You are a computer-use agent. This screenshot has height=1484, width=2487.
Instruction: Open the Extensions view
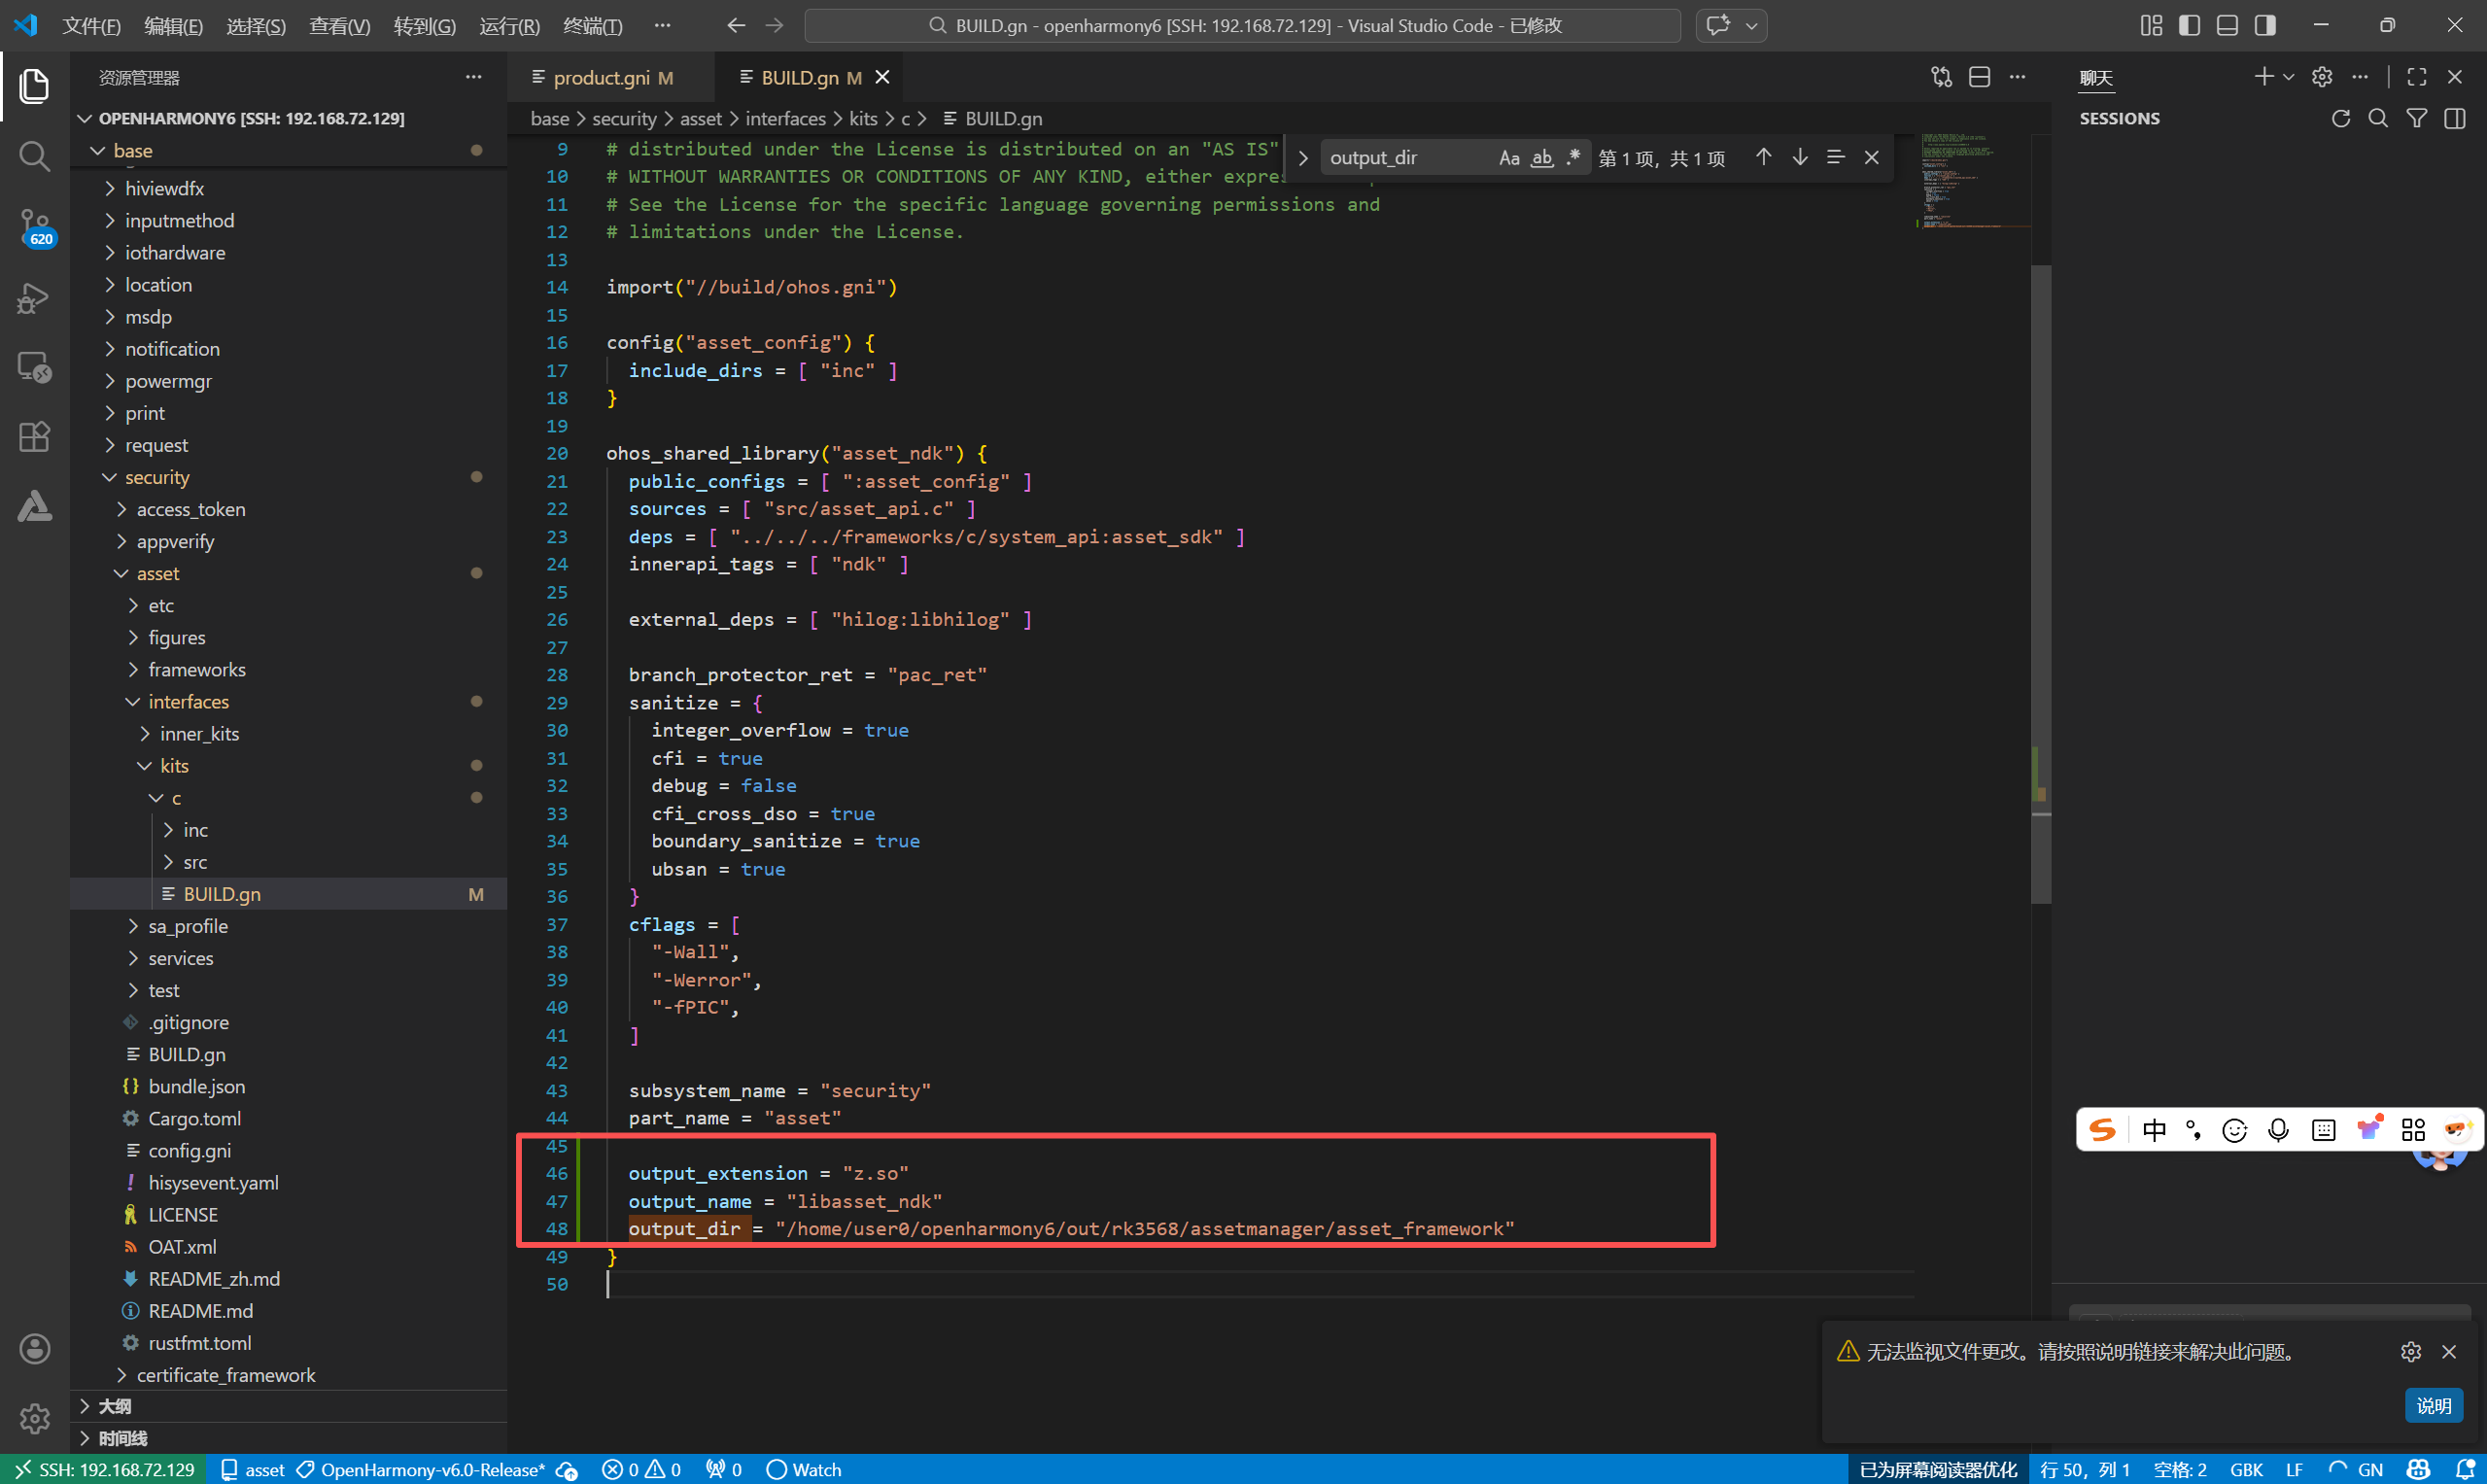34,437
